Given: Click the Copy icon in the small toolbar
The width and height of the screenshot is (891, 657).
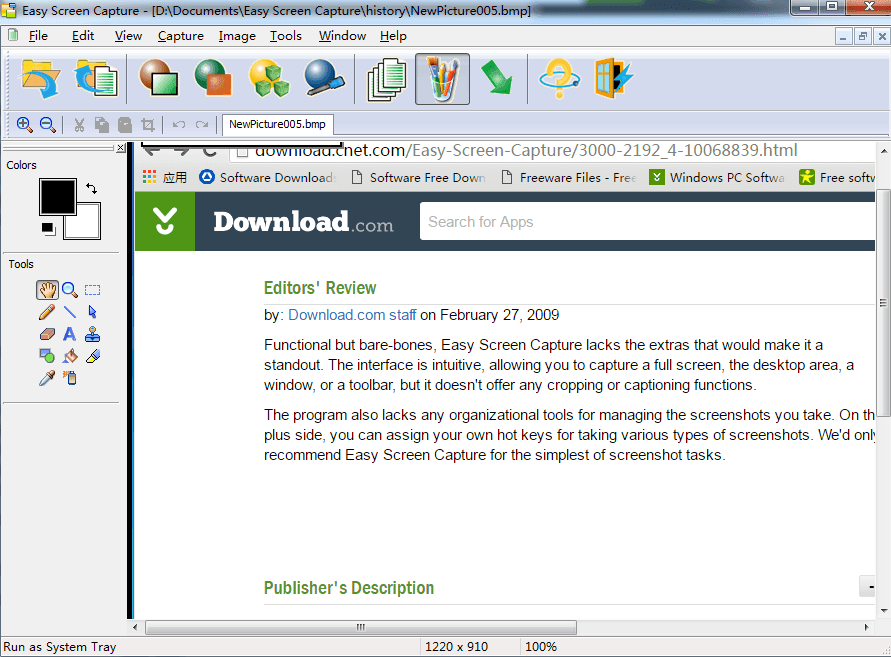Looking at the screenshot, I should tap(102, 124).
